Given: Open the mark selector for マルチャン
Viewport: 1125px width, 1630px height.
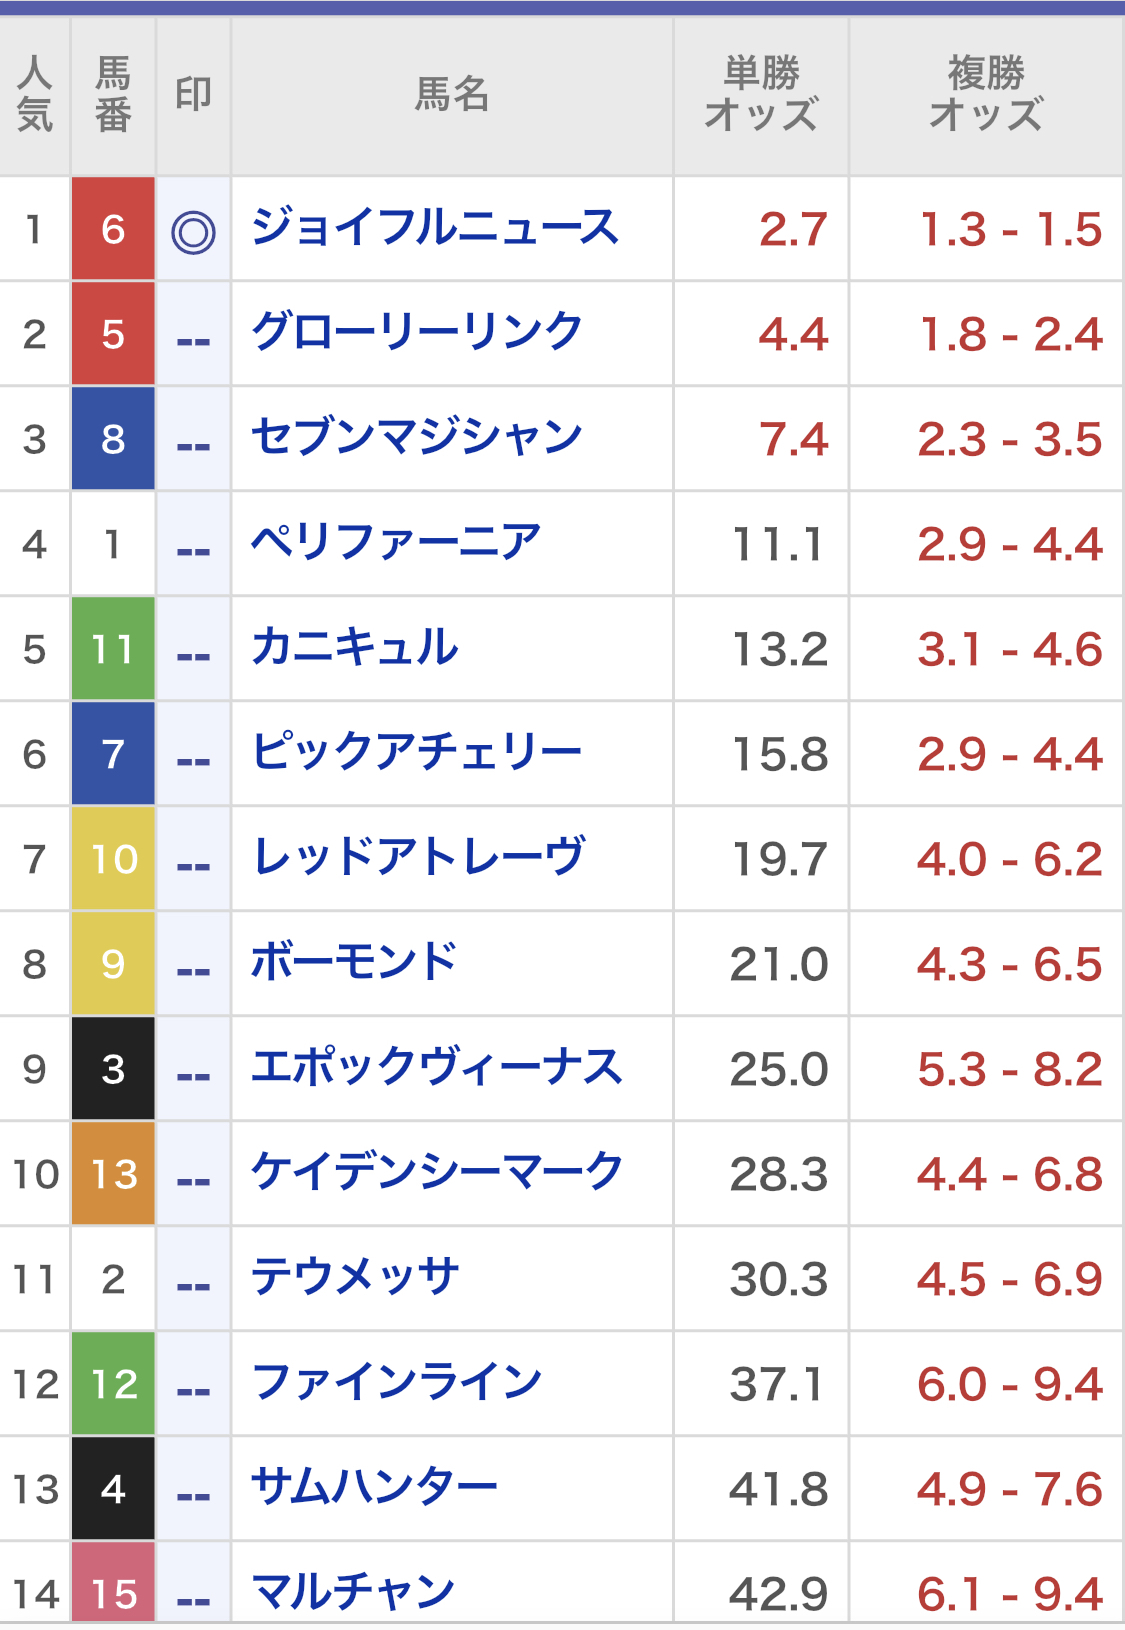Looking at the screenshot, I should coord(193,1594).
